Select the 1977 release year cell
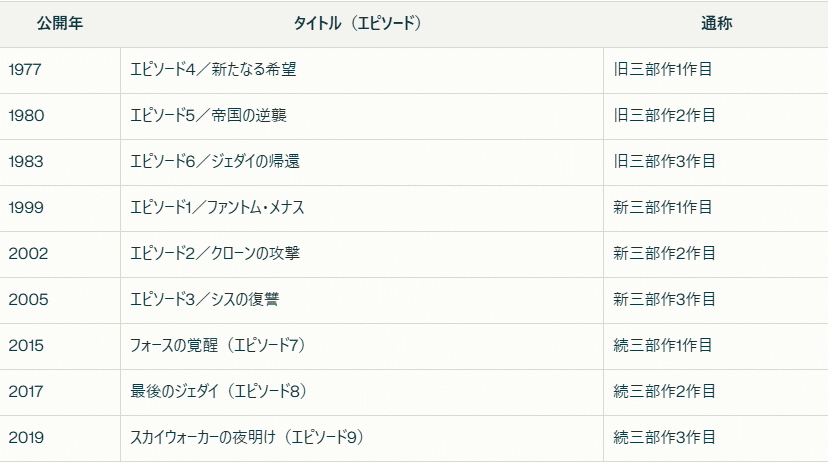The image size is (828, 462). coord(26,70)
